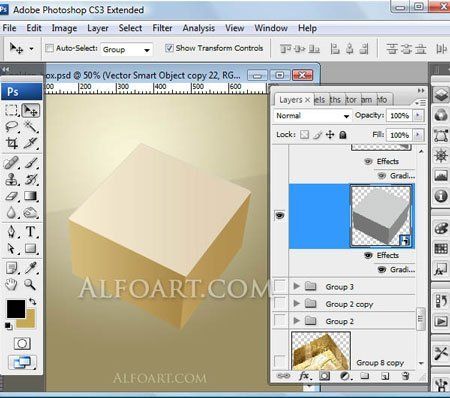Open the Auto-Select Group dropdown

127,50
